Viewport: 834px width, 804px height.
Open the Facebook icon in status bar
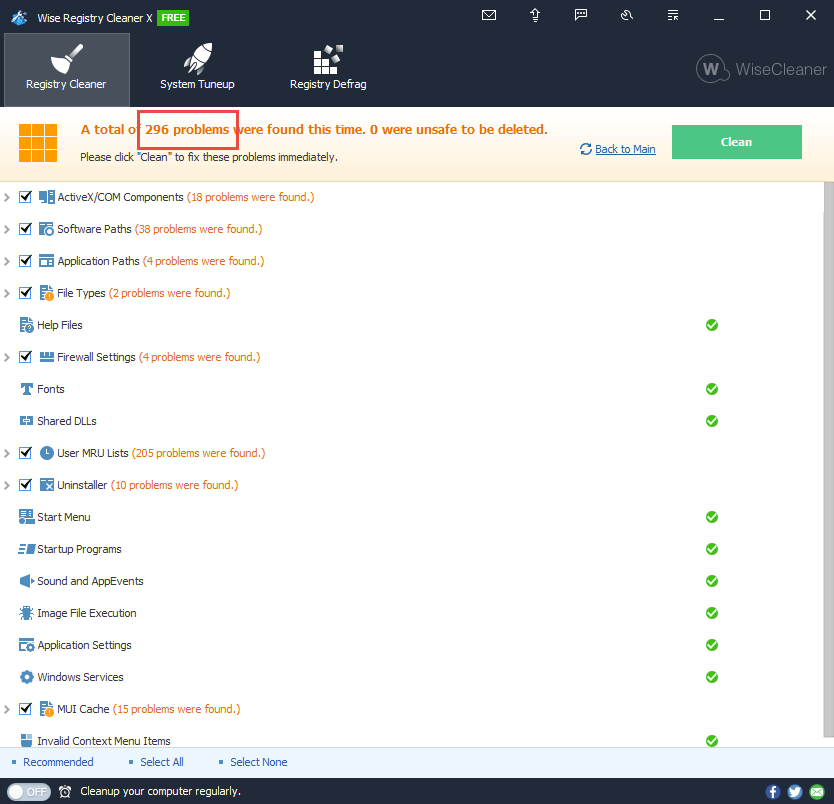(x=773, y=792)
